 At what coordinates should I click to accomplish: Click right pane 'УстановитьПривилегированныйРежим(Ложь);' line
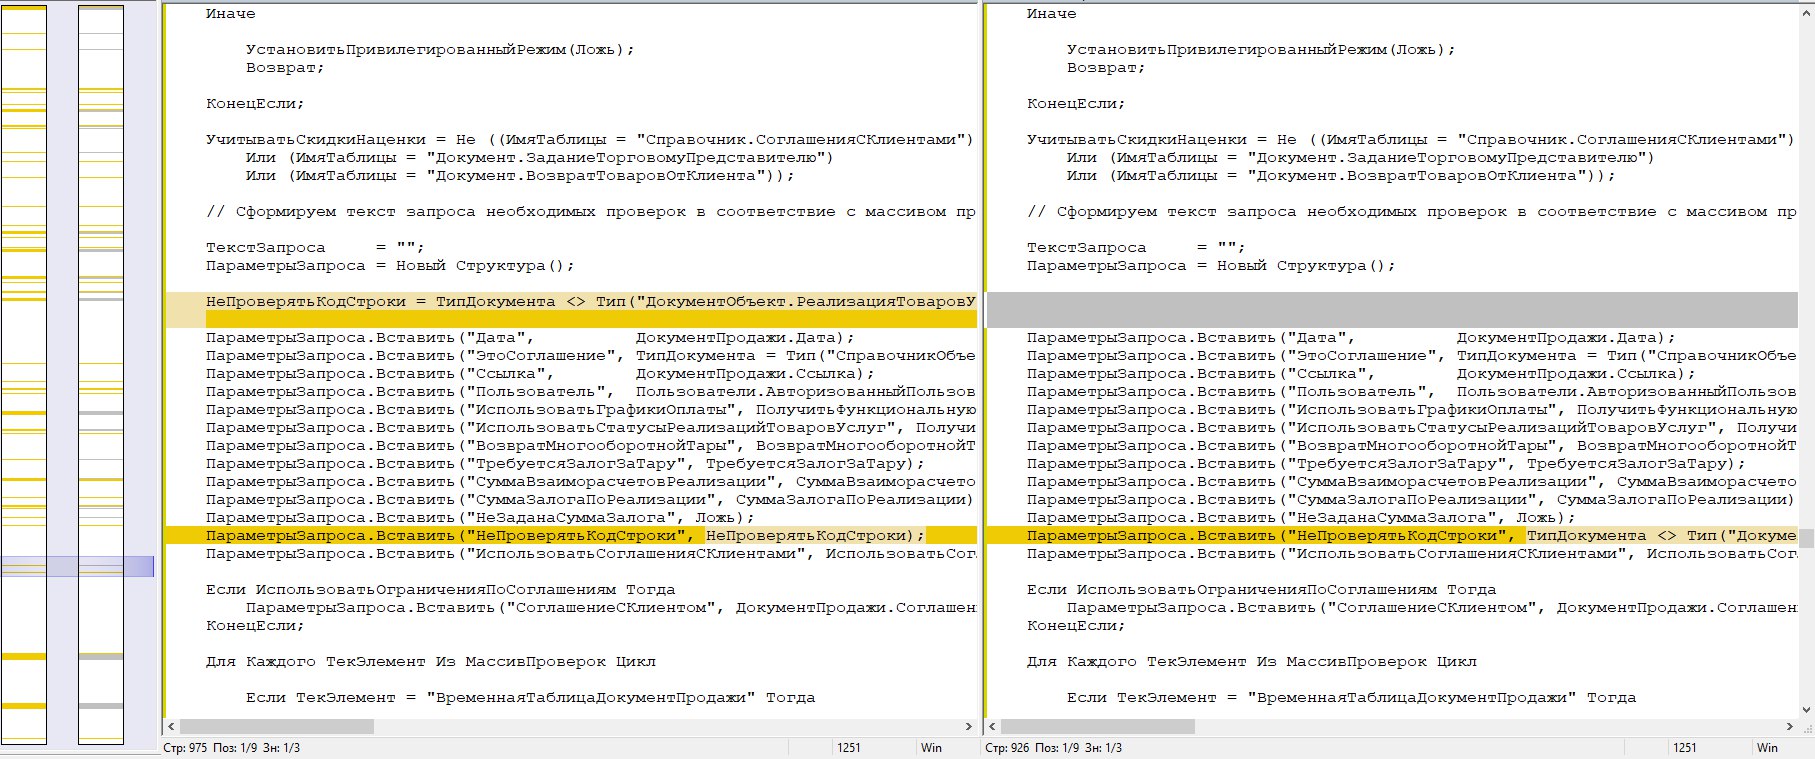coord(1261,50)
